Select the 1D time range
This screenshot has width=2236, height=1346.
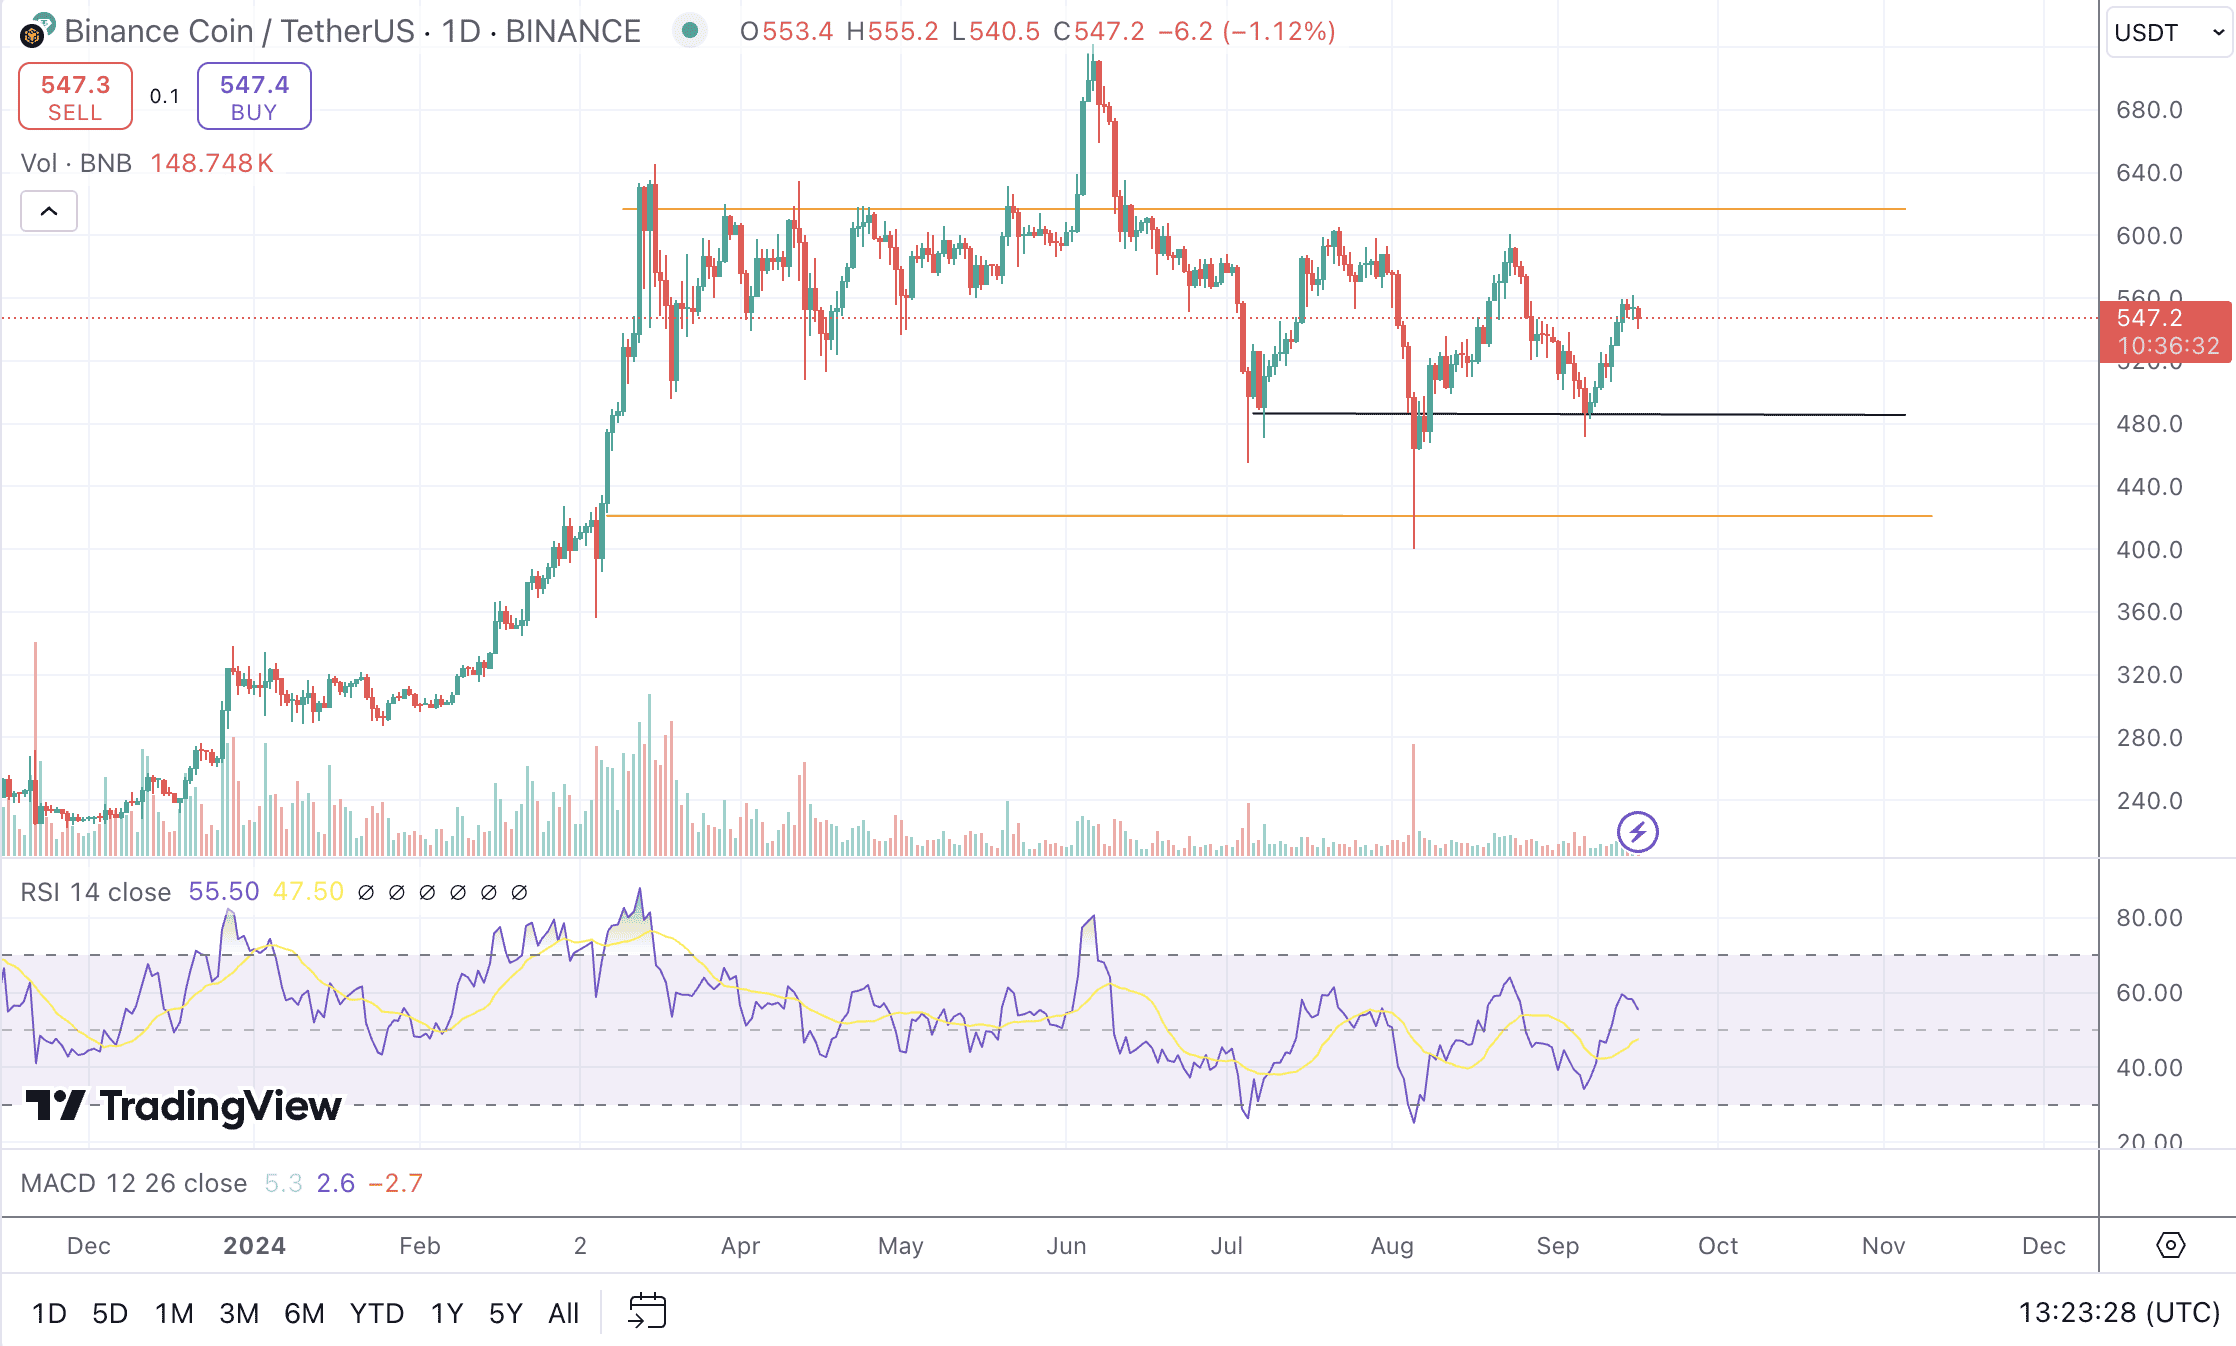pyautogui.click(x=49, y=1312)
